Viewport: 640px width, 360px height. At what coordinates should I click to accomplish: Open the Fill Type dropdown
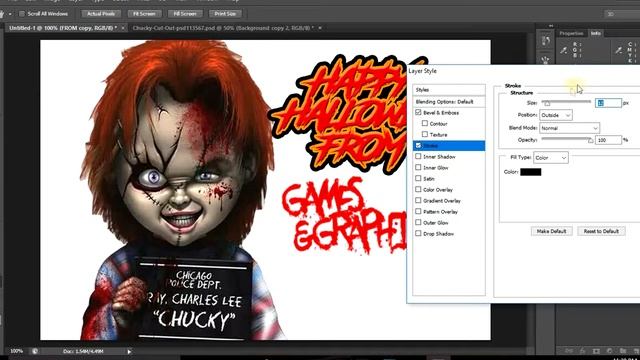[x=551, y=158]
